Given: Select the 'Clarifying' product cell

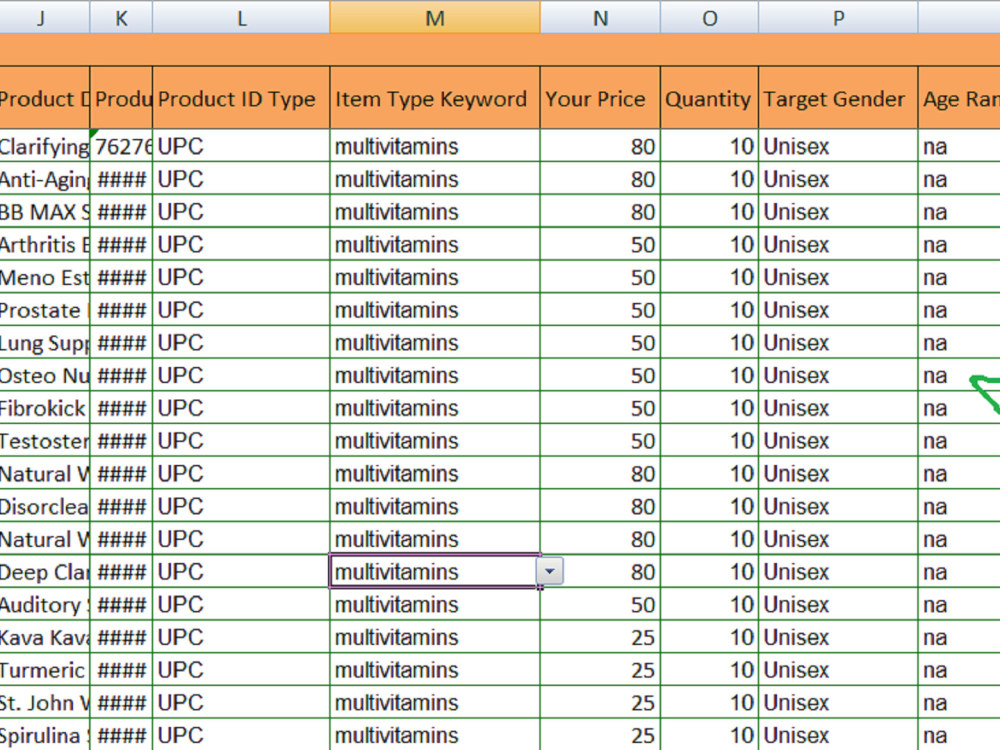Looking at the screenshot, I should [45, 146].
